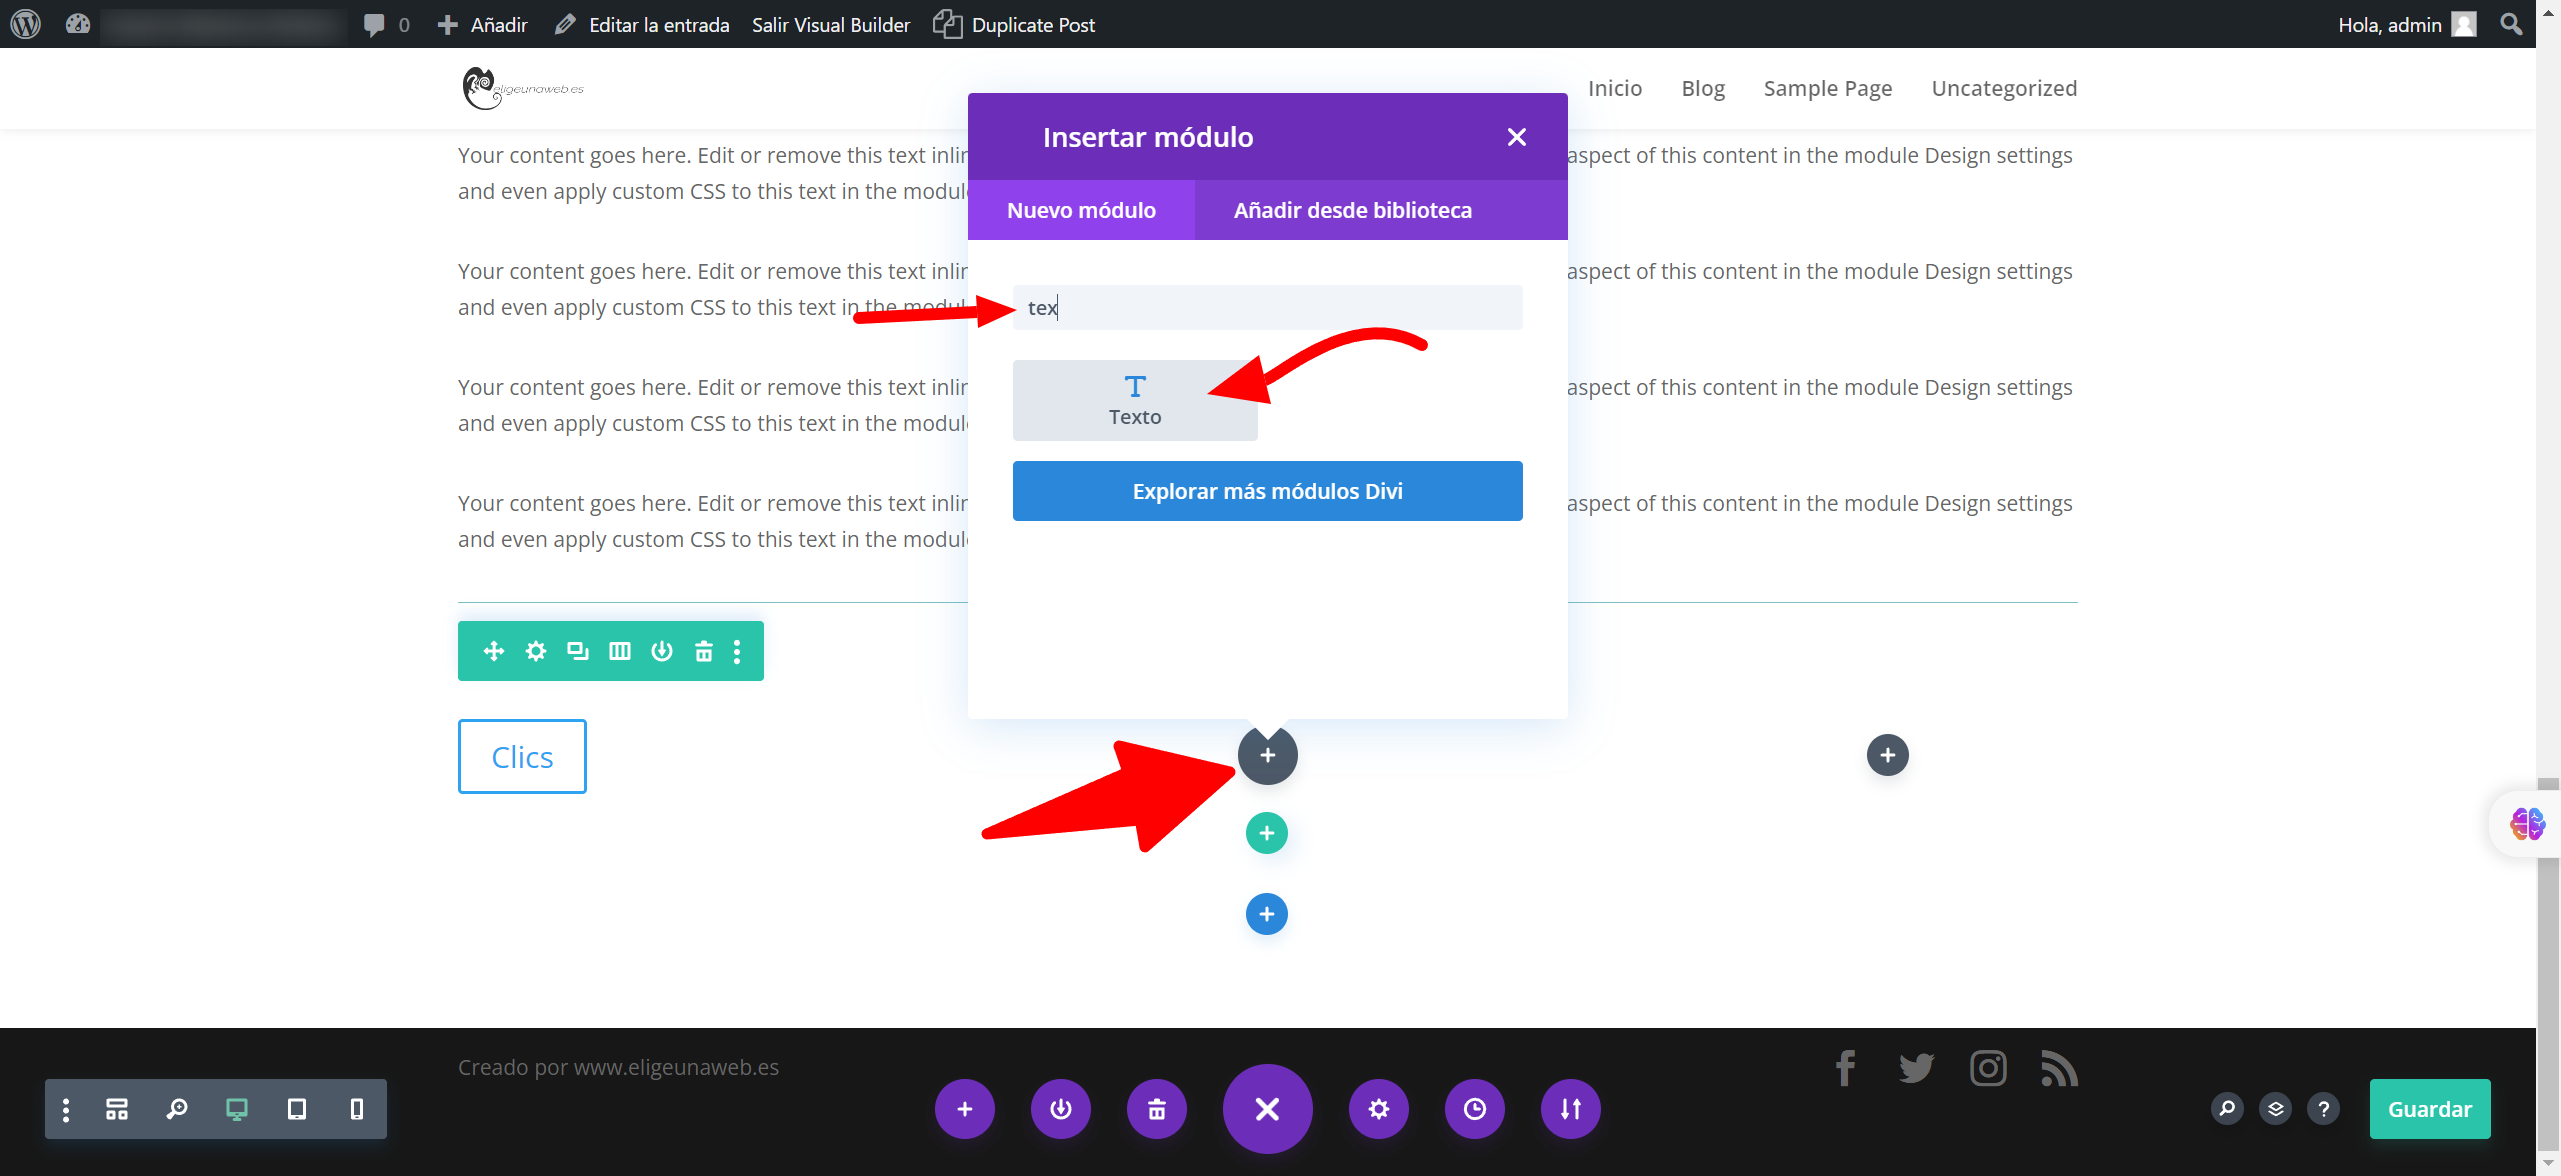Enable desktop view mode

(237, 1109)
